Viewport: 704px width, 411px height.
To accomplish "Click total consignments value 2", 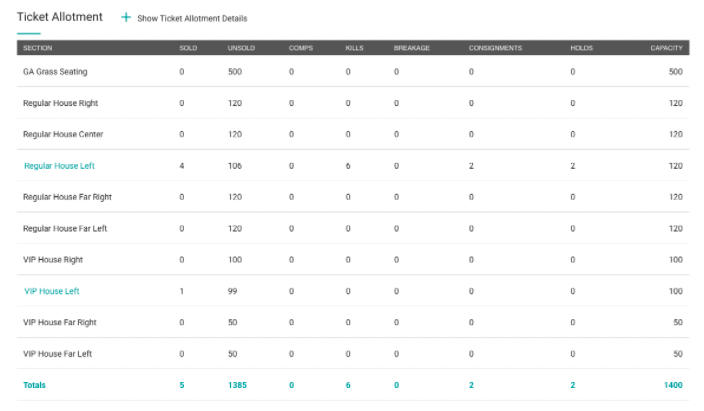I will point(471,385).
